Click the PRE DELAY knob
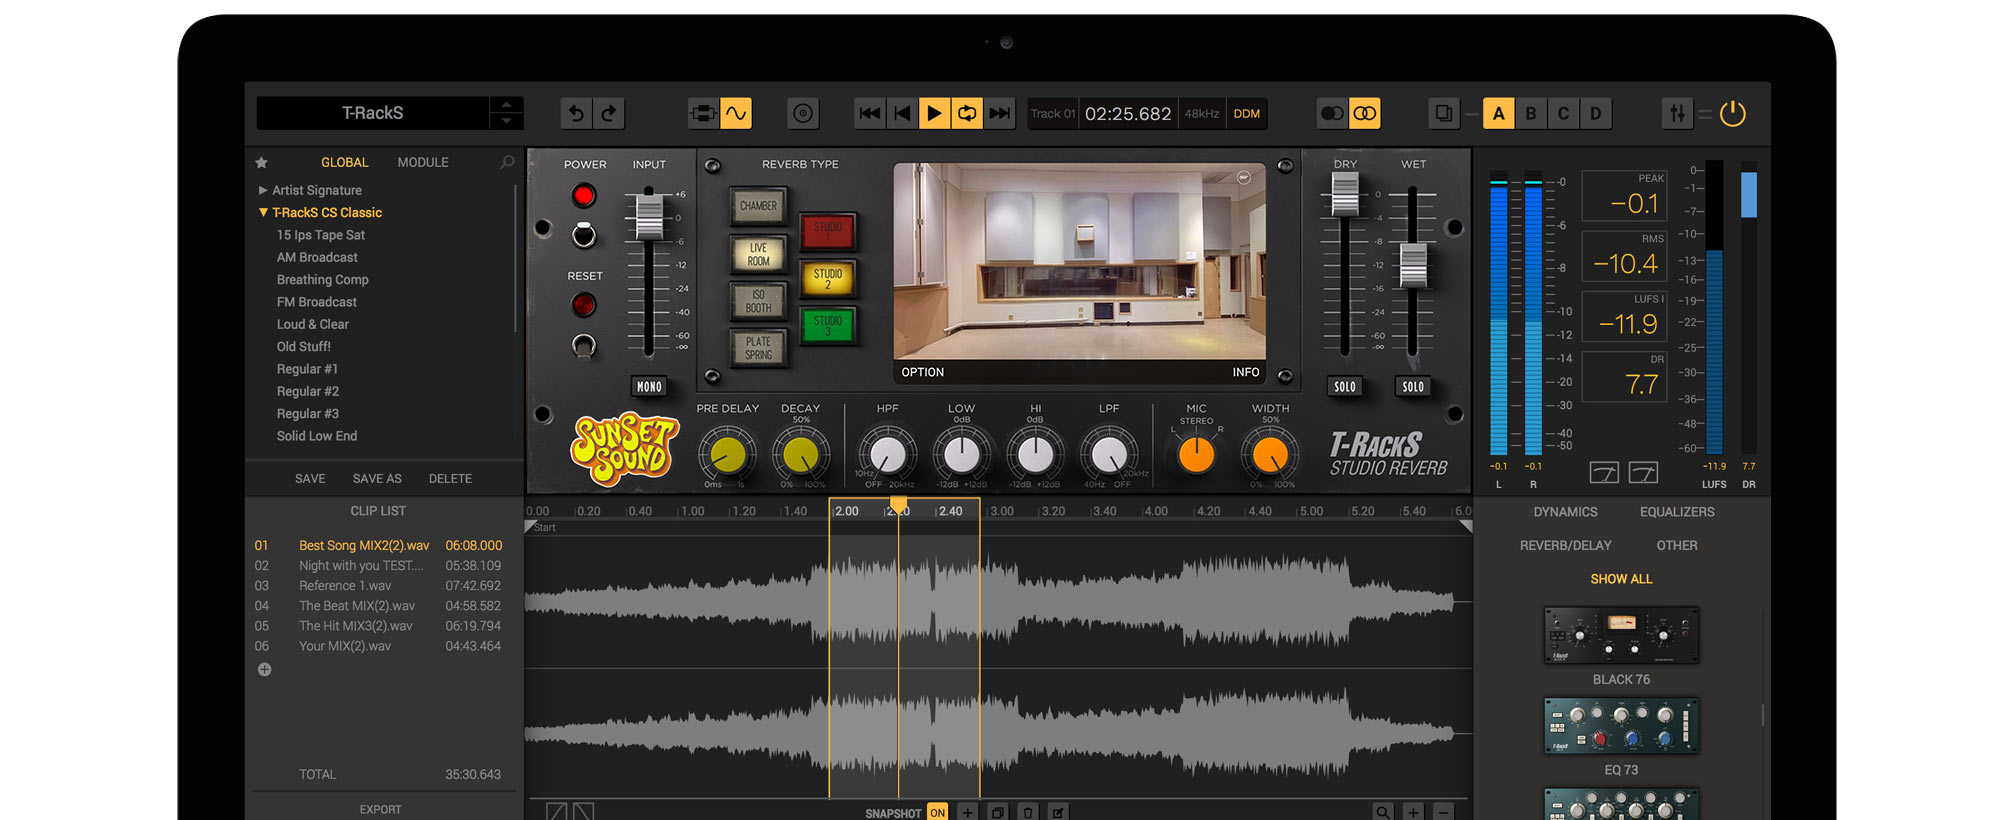 [x=727, y=455]
